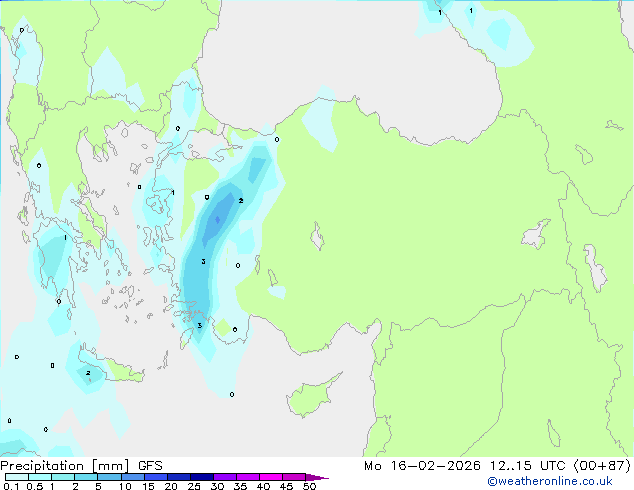Click the '0.5' legend scale label
Image resolution: width=634 pixels, height=490 pixels.
tap(34, 486)
